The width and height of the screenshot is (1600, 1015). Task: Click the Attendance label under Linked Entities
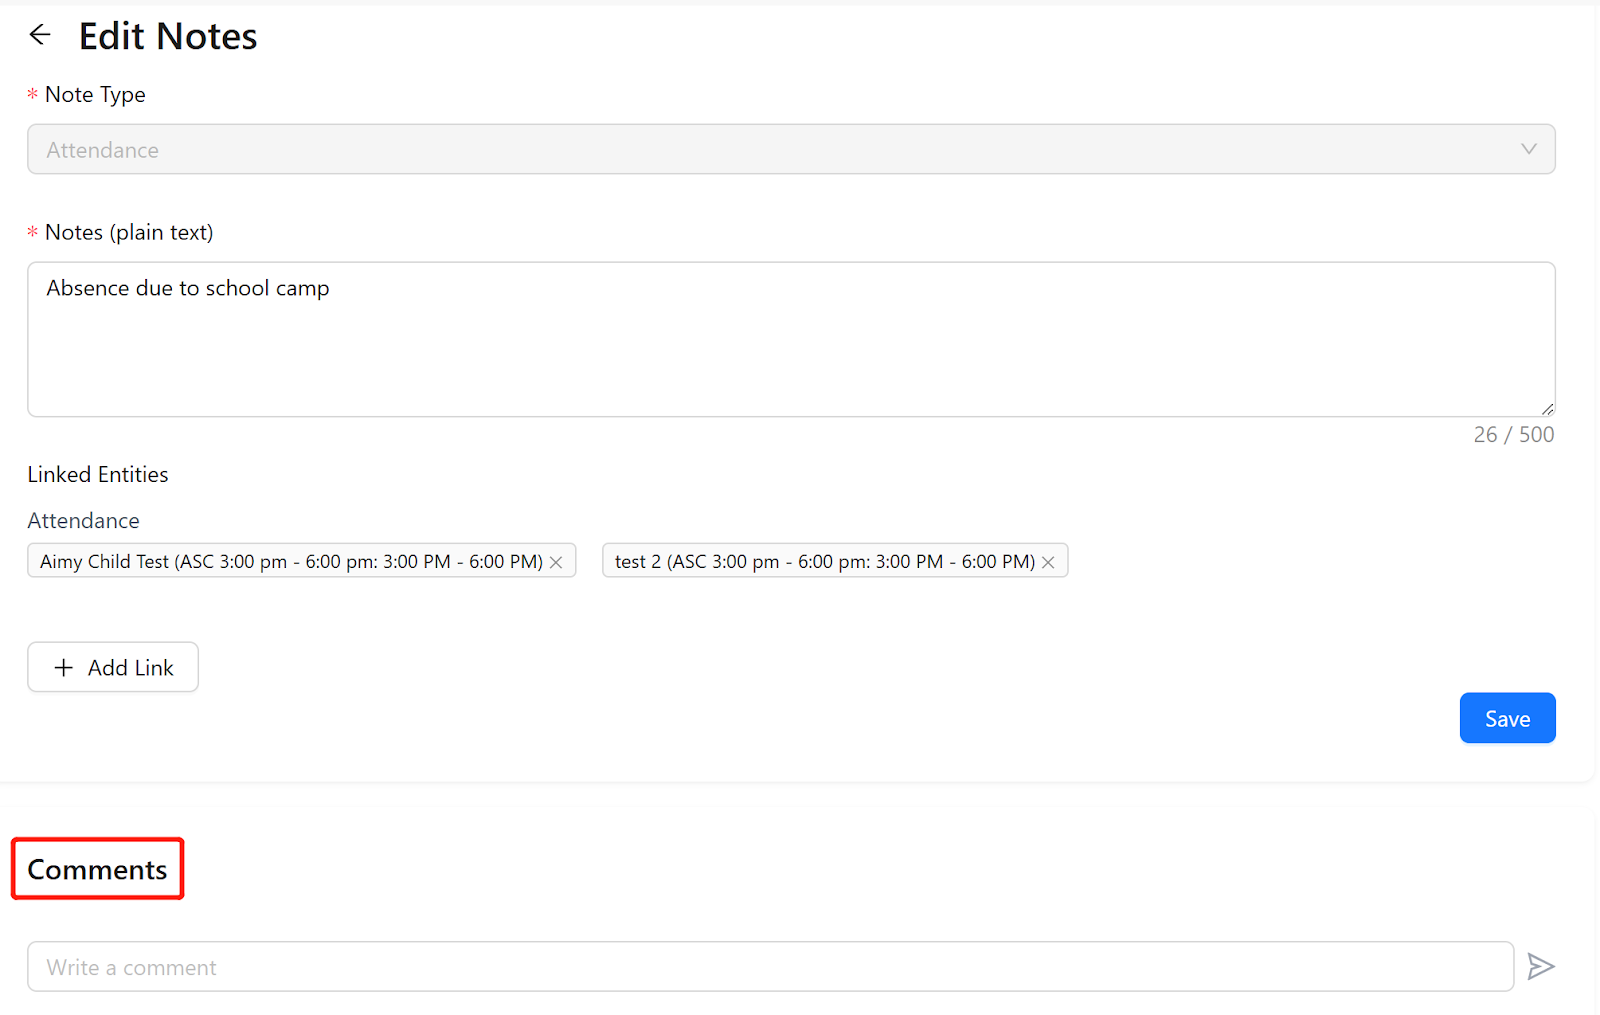pyautogui.click(x=83, y=520)
